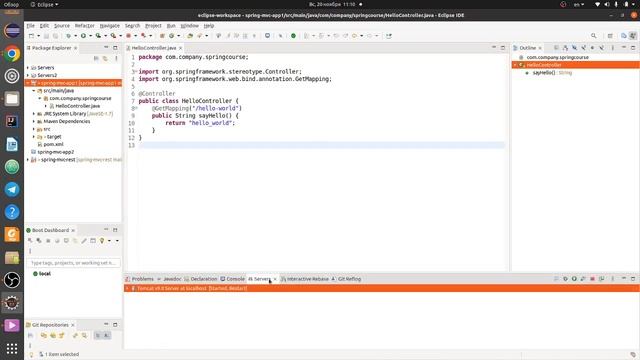
Task: Toggle hierarchical layout in Git Repositories
Action: pos(97,336)
